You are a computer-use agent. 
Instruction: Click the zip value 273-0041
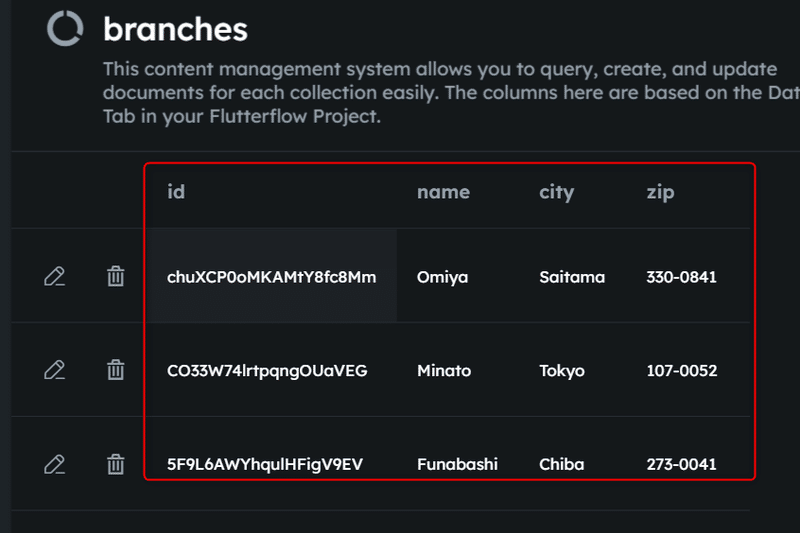pyautogui.click(x=681, y=464)
